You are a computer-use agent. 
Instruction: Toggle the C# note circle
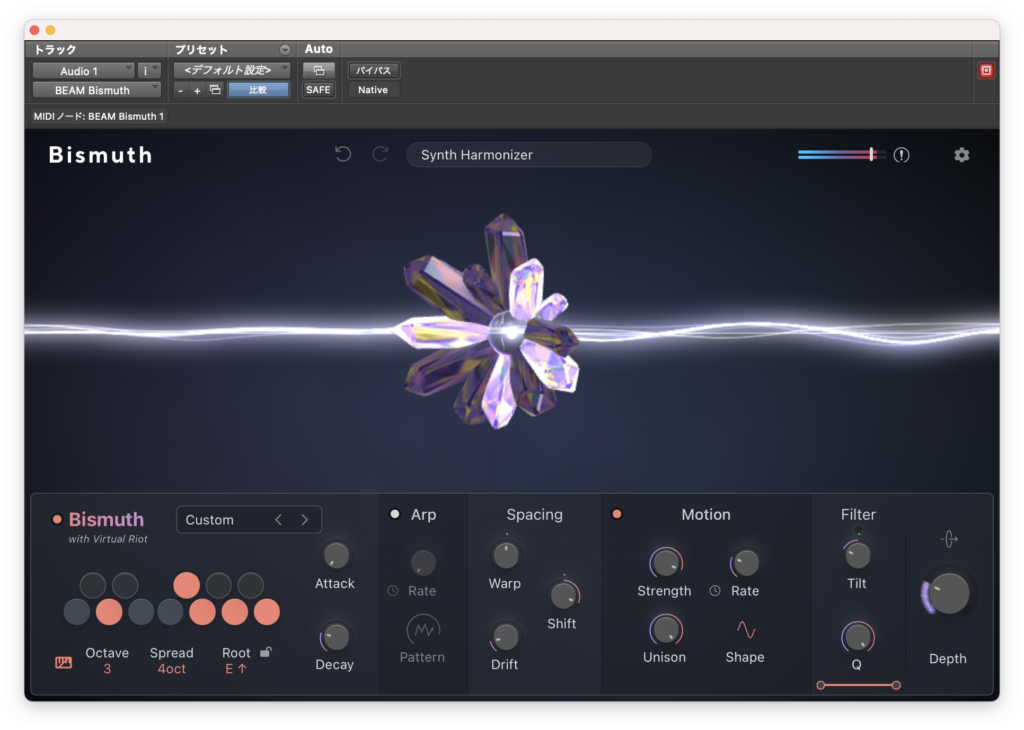(93, 585)
